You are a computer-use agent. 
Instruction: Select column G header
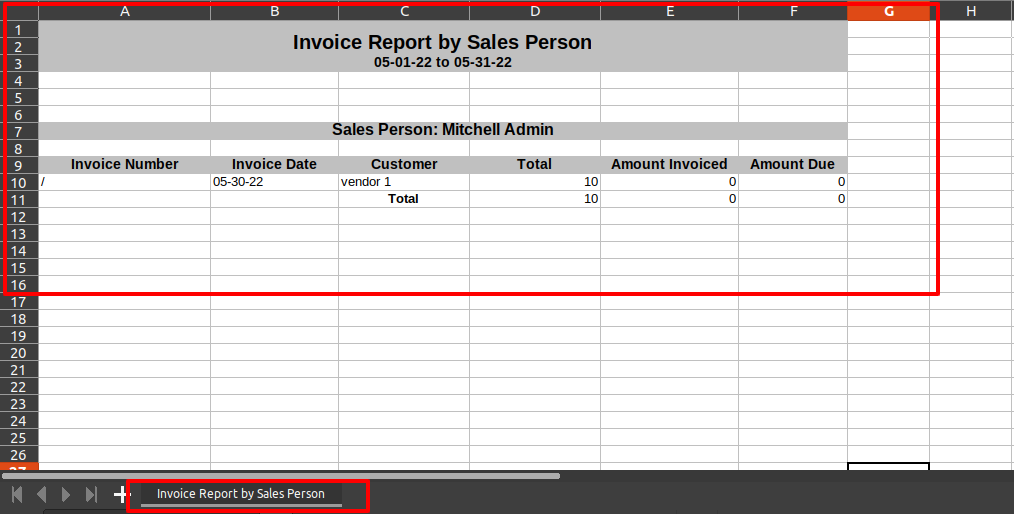[x=889, y=11]
